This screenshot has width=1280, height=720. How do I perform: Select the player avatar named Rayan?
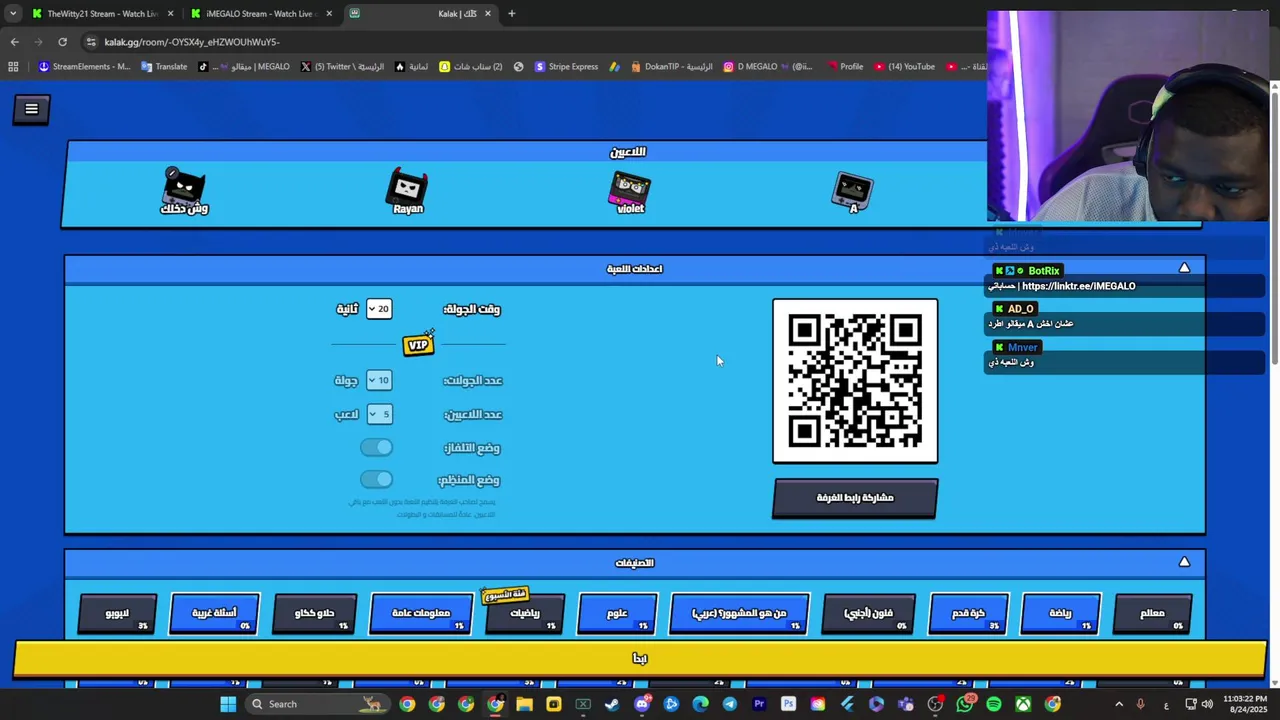408,192
